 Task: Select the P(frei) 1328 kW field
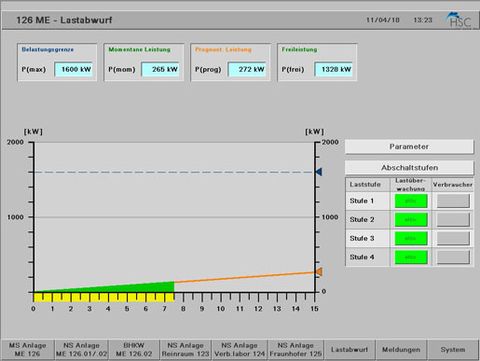pos(334,69)
